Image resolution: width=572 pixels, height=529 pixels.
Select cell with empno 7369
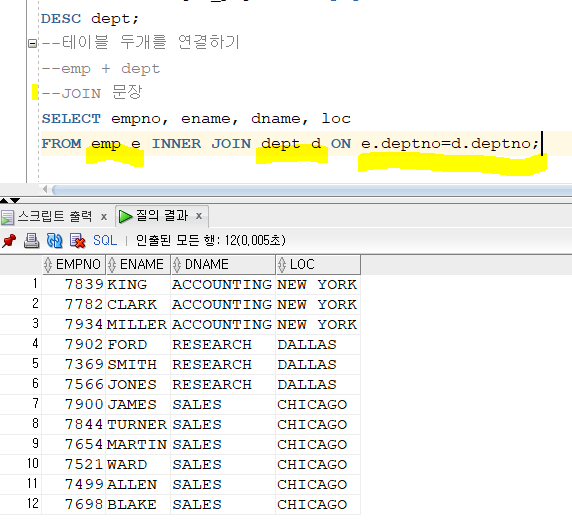pyautogui.click(x=74, y=365)
